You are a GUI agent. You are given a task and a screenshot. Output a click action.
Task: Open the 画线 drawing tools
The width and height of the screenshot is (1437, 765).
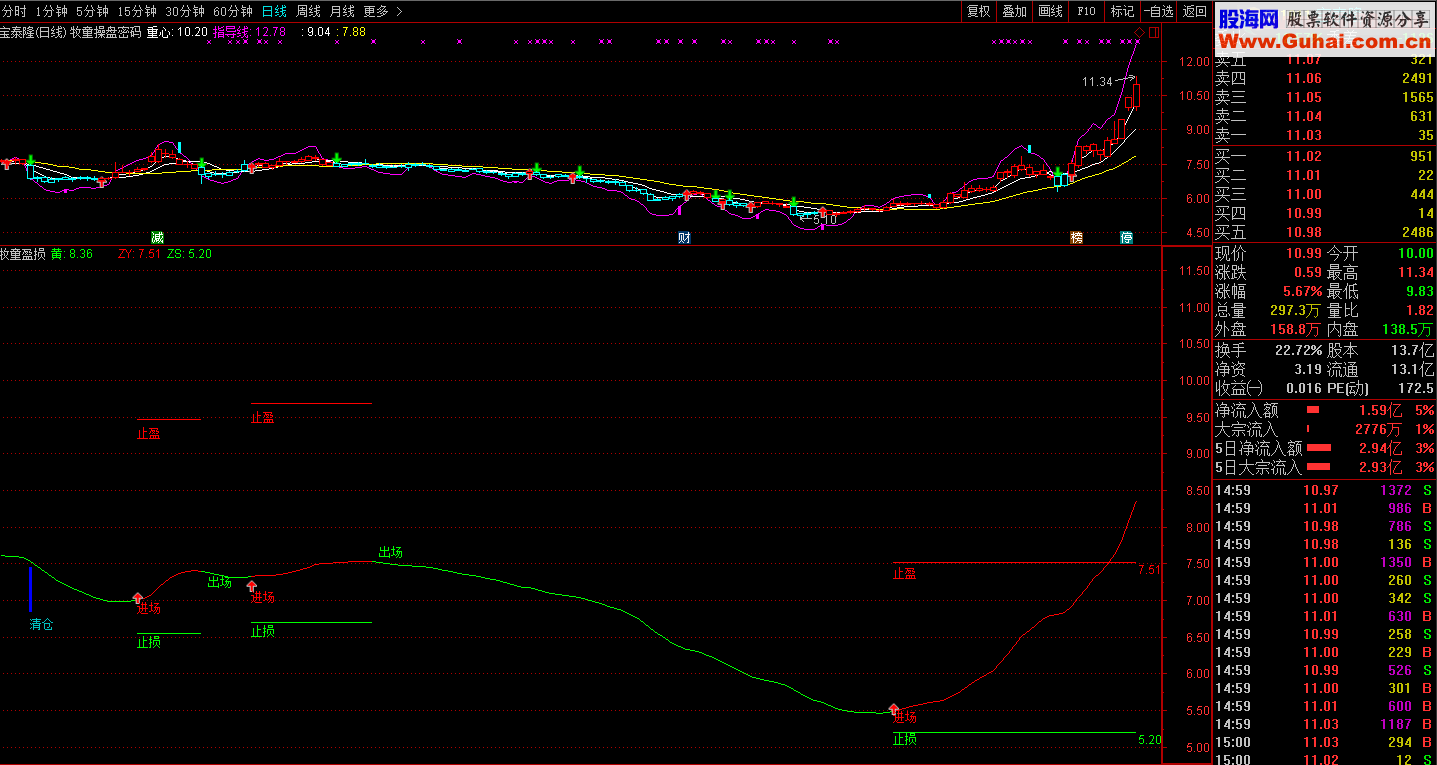click(1050, 11)
